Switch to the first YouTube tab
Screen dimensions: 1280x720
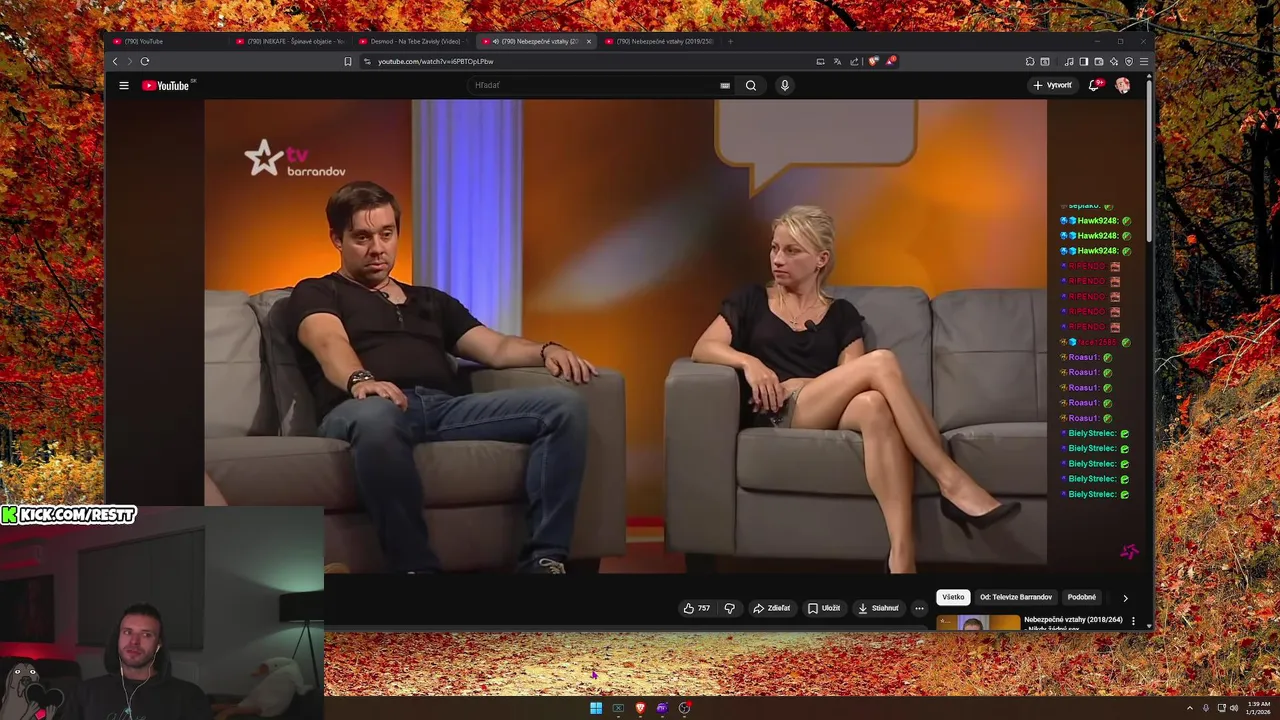click(165, 41)
